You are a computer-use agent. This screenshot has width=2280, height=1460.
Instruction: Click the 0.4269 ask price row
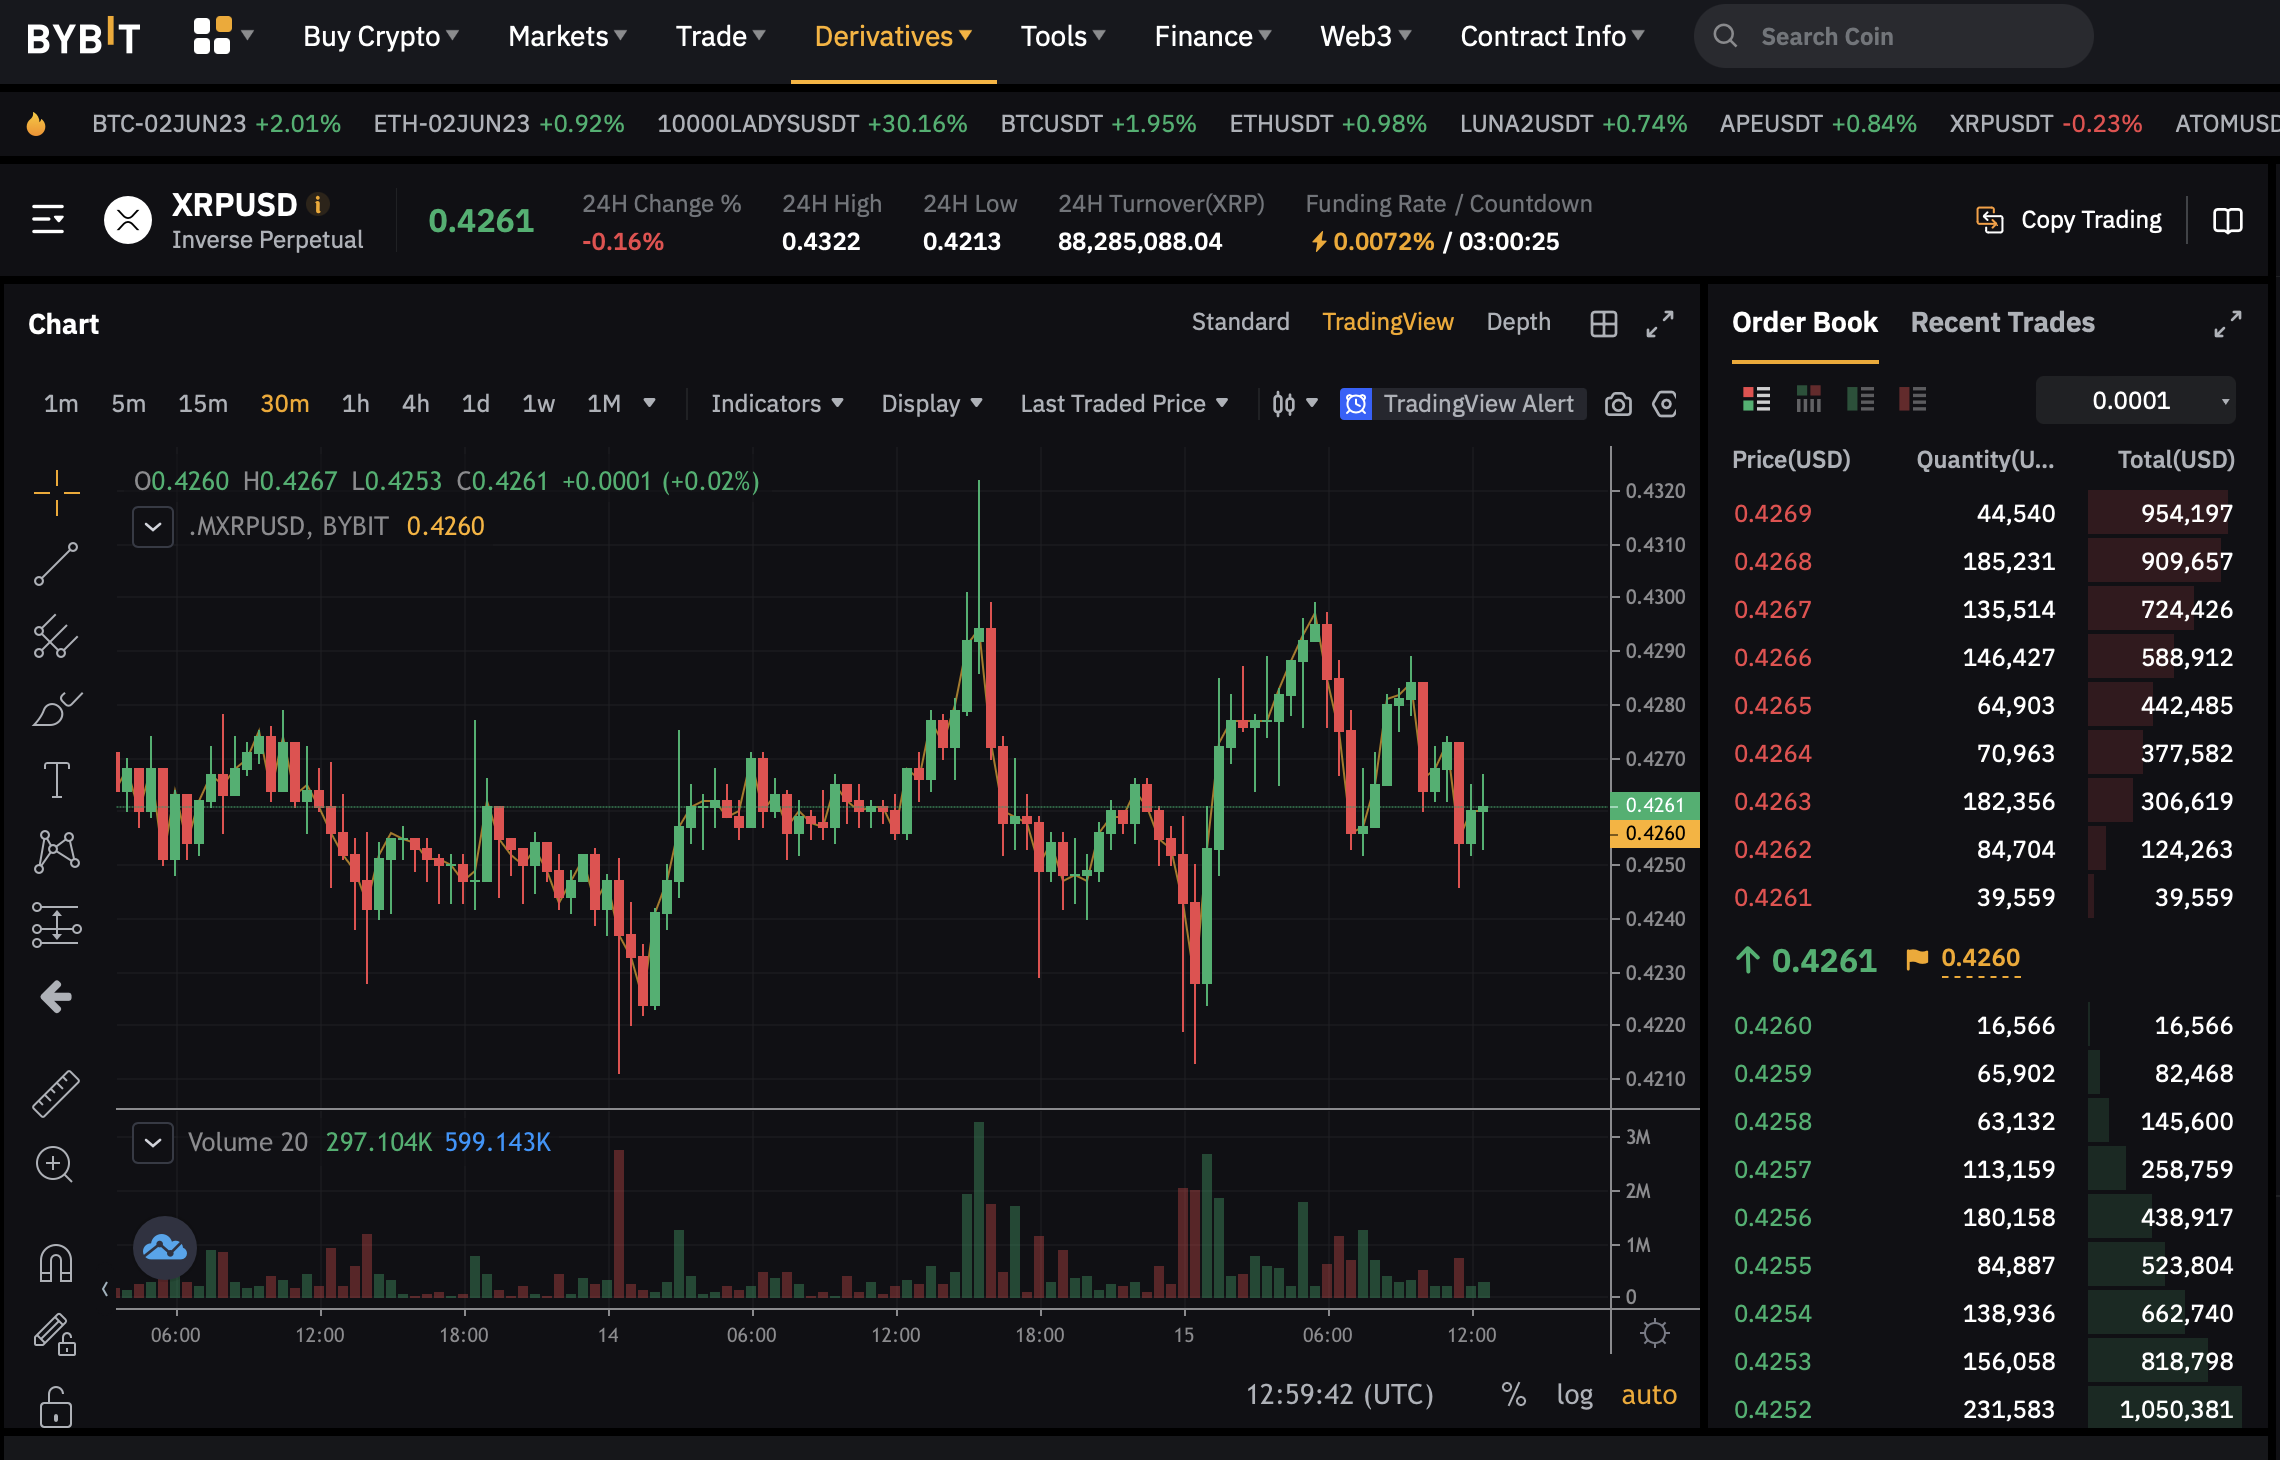[1983, 514]
